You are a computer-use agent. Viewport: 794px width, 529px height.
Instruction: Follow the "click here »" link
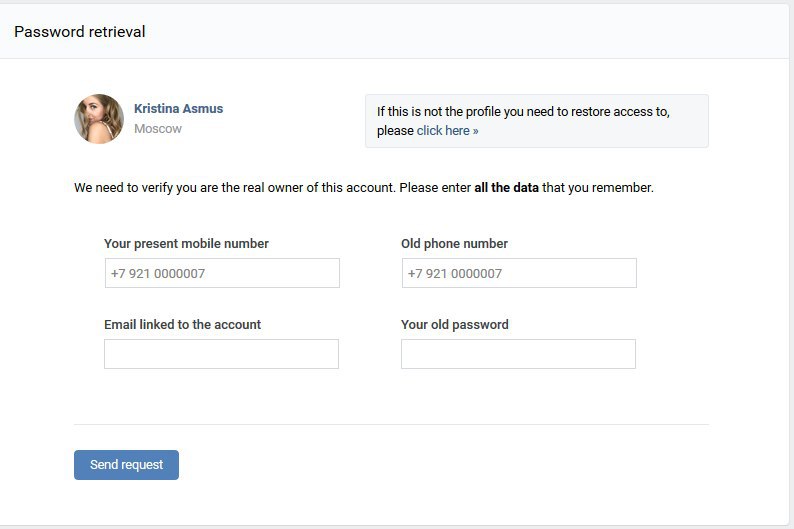pyautogui.click(x=447, y=131)
